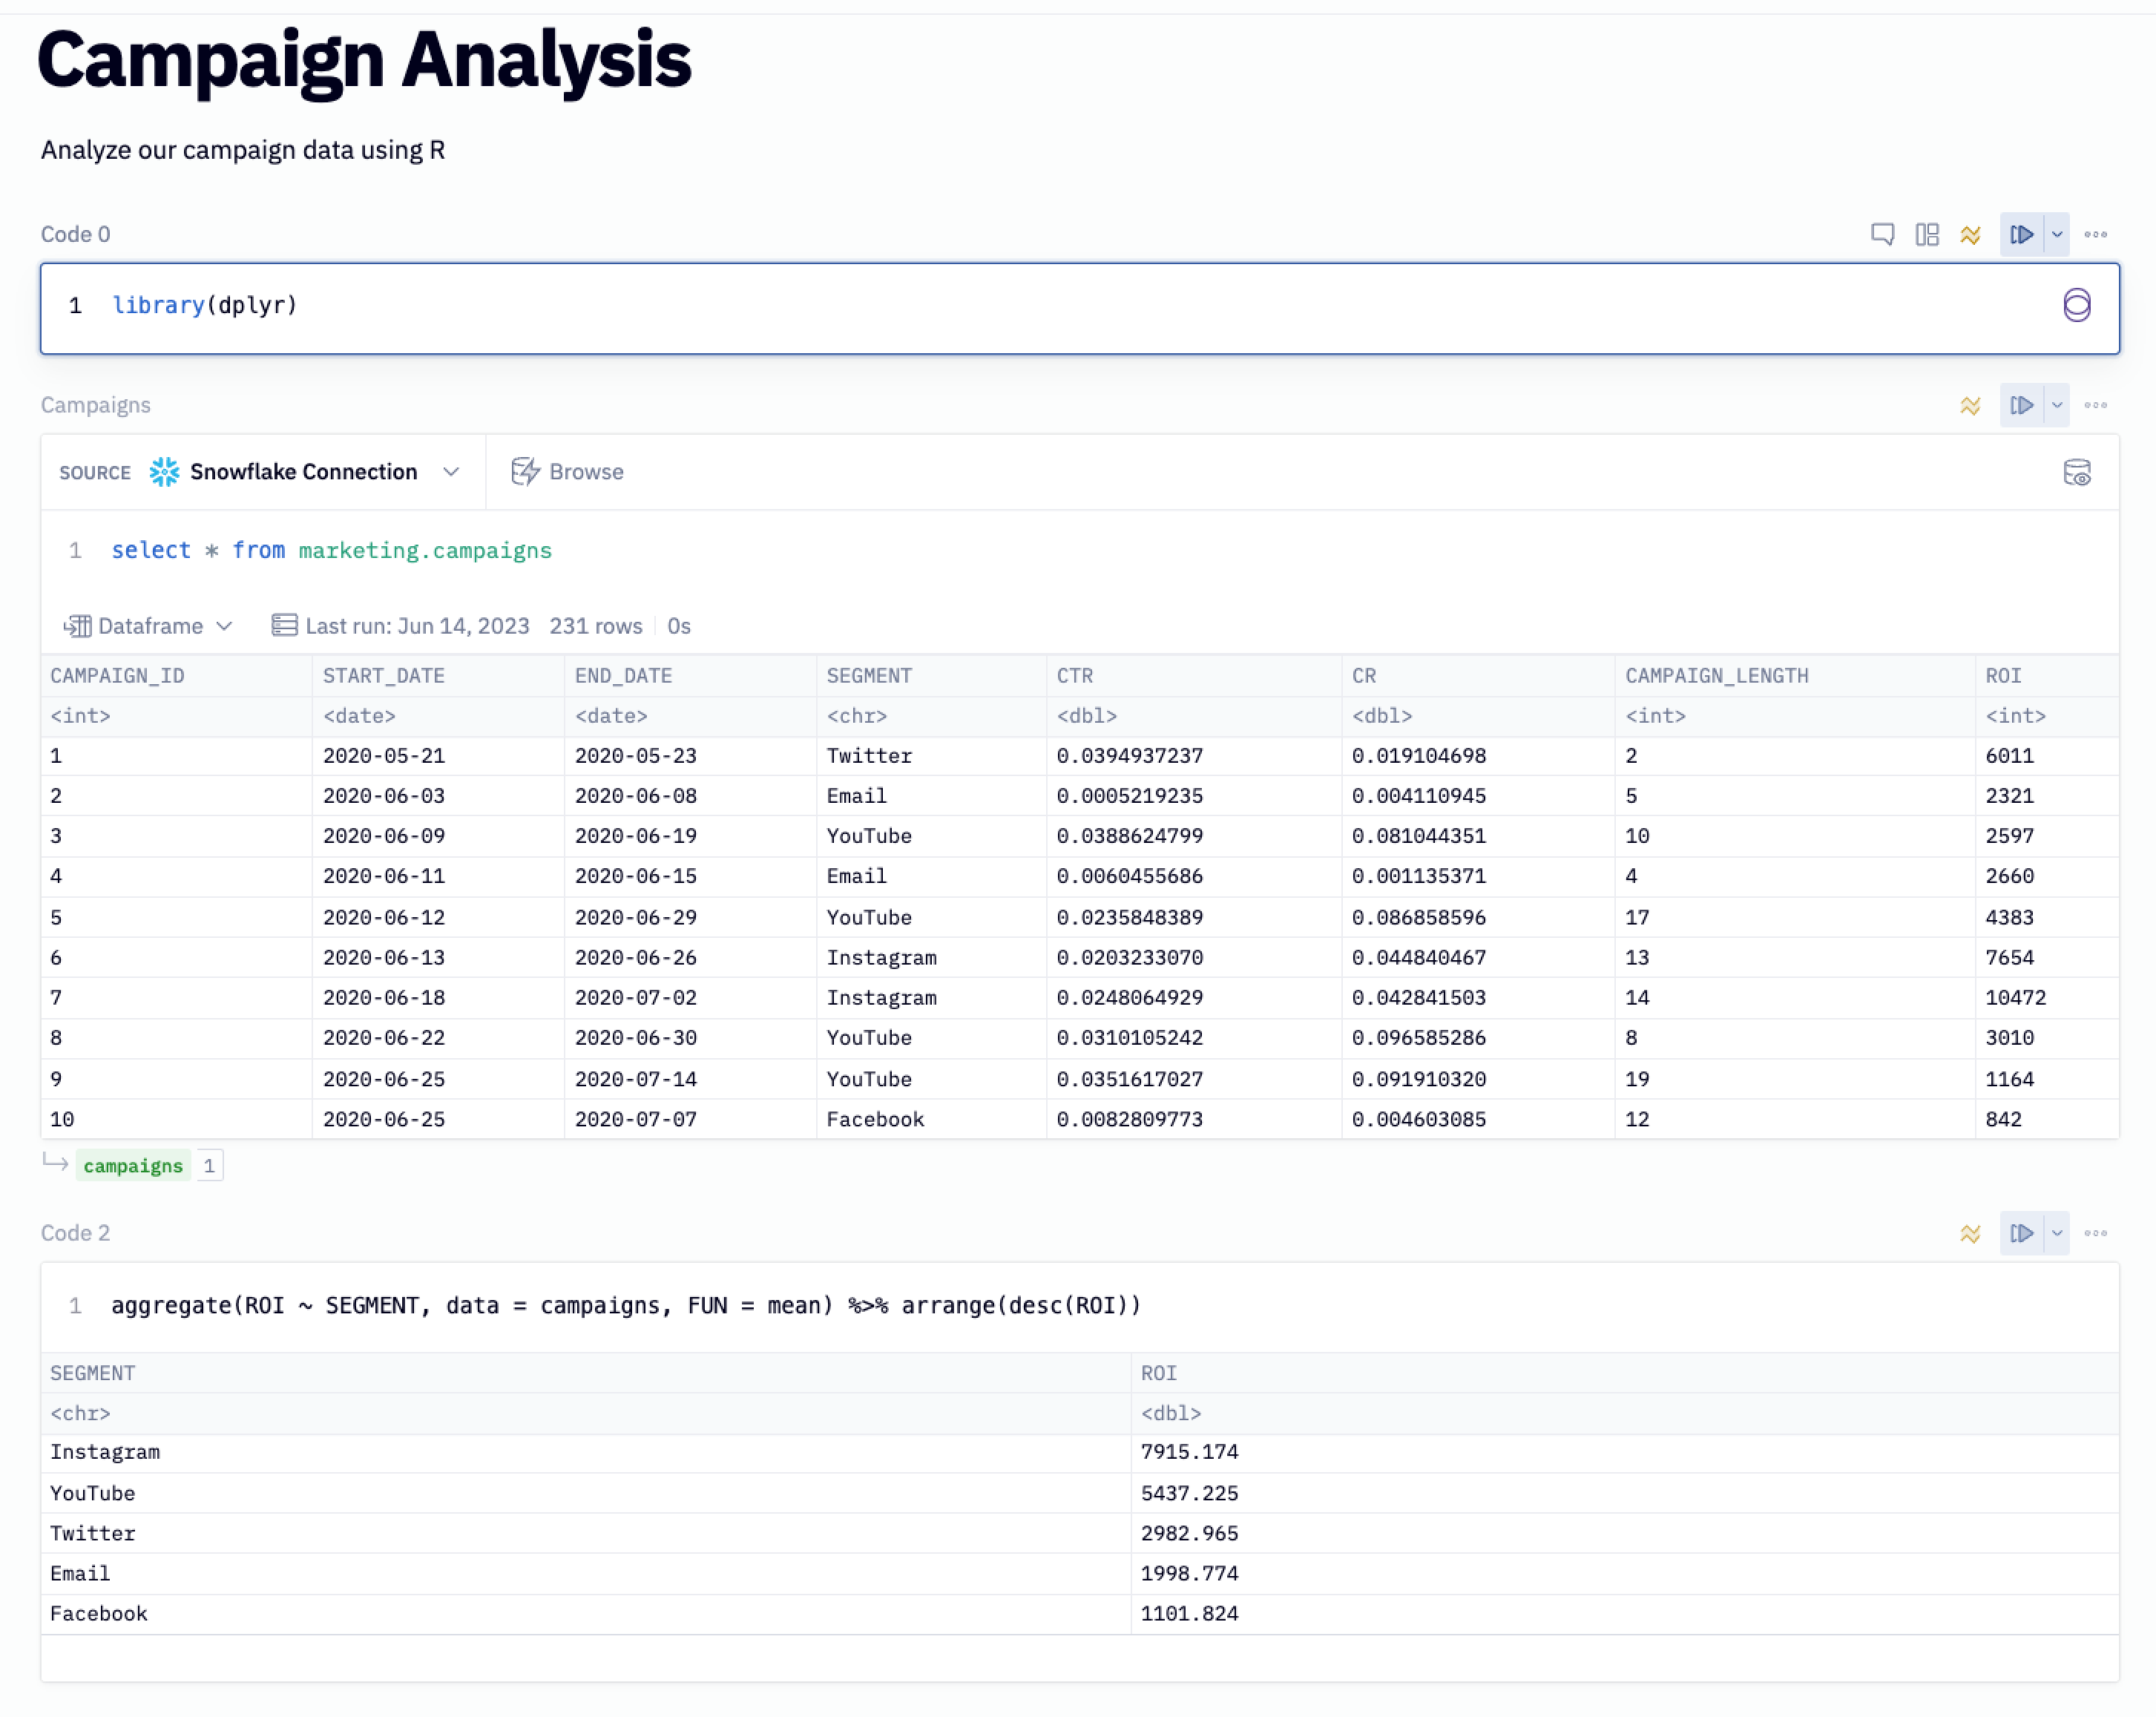Open three-dots menu for Code 2 cell
The height and width of the screenshot is (1717, 2156).
[x=2096, y=1233]
